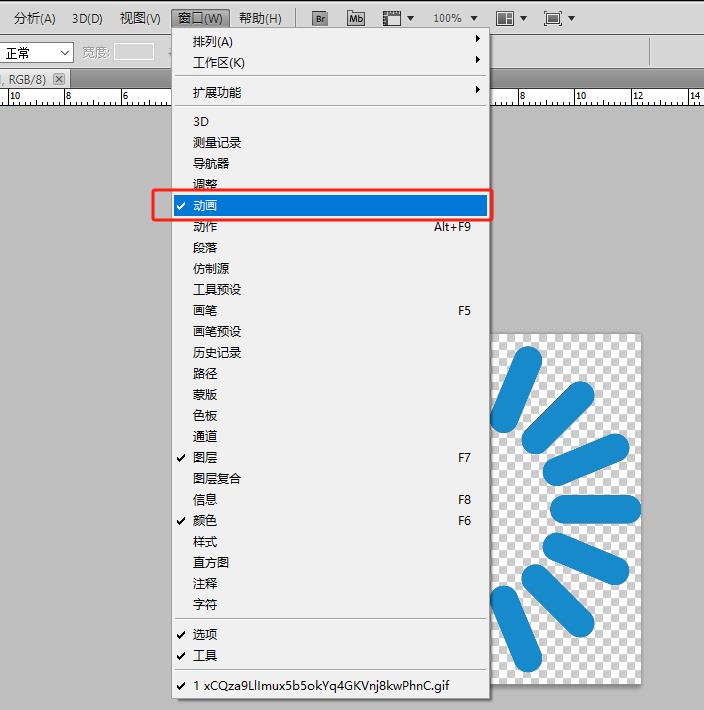Show the 画笔 panel
704x710 pixels.
330,310
